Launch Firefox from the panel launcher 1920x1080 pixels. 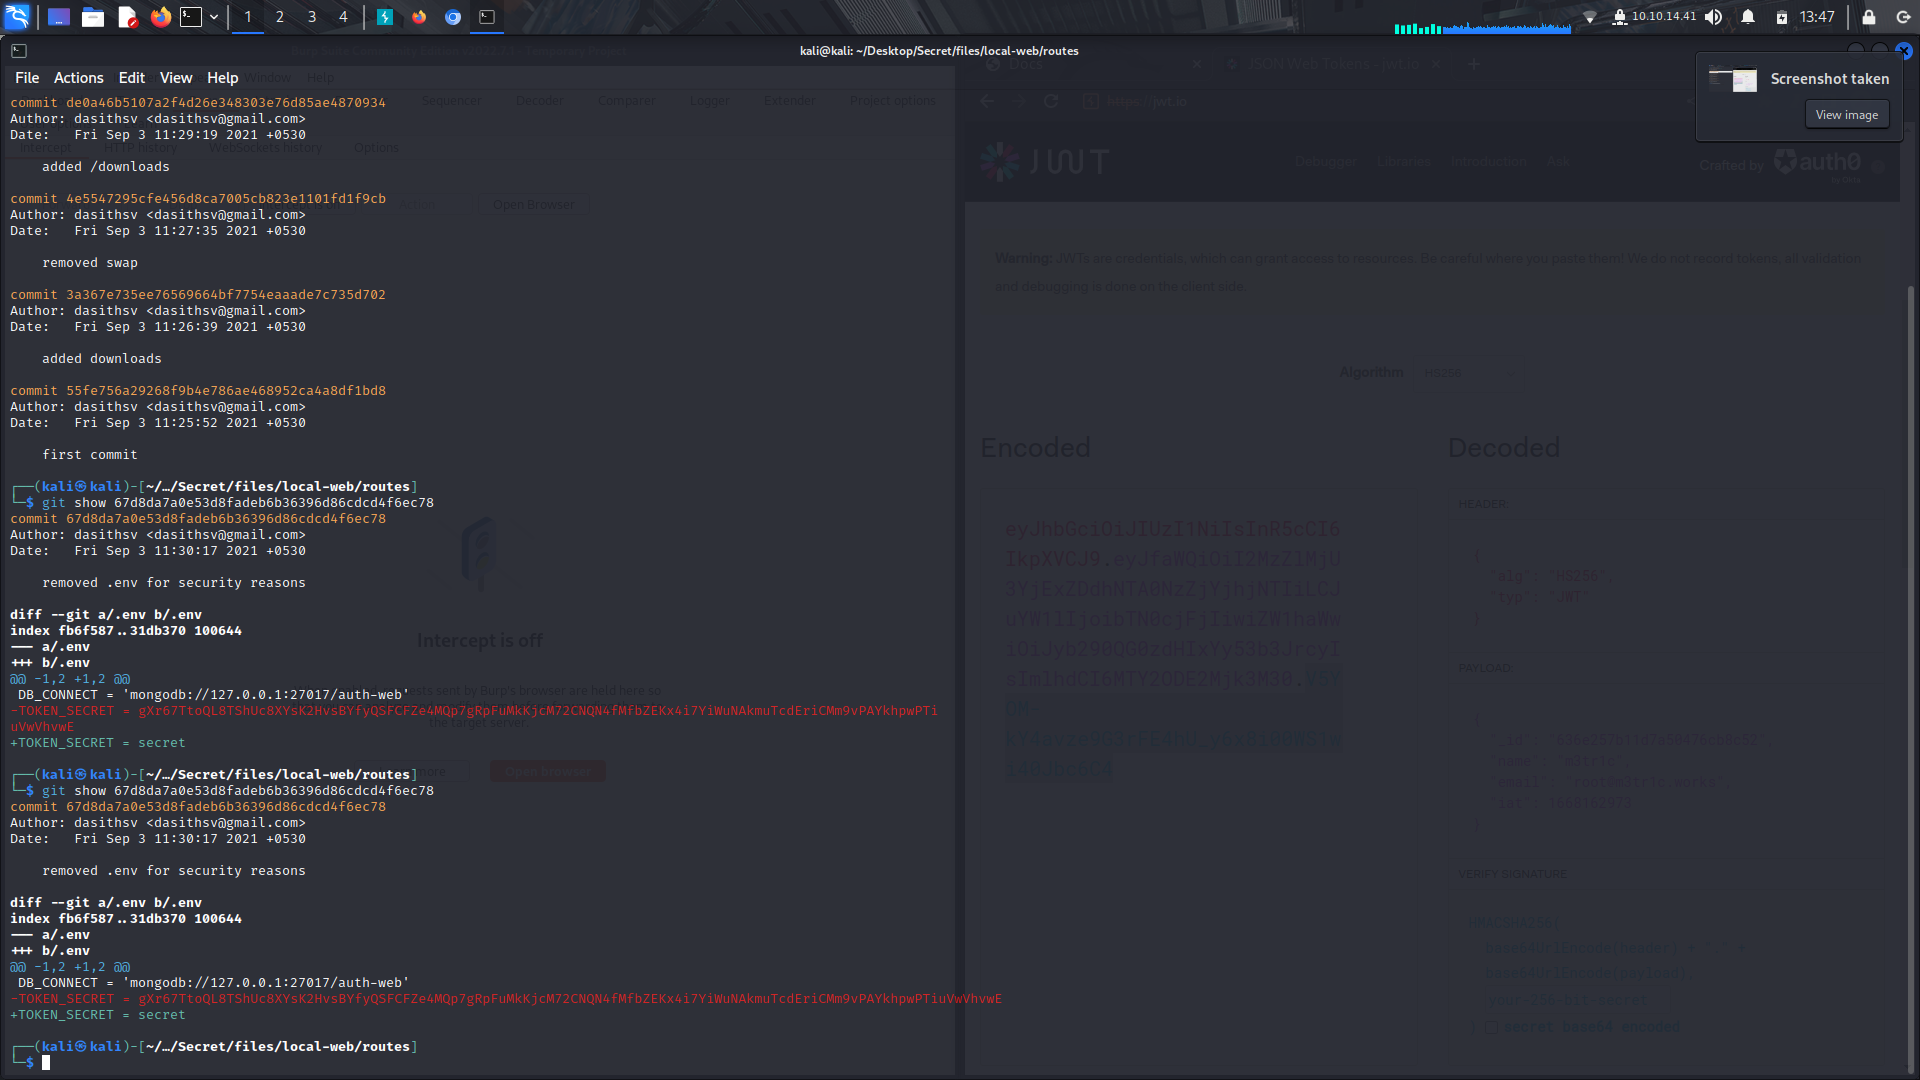pos(161,17)
